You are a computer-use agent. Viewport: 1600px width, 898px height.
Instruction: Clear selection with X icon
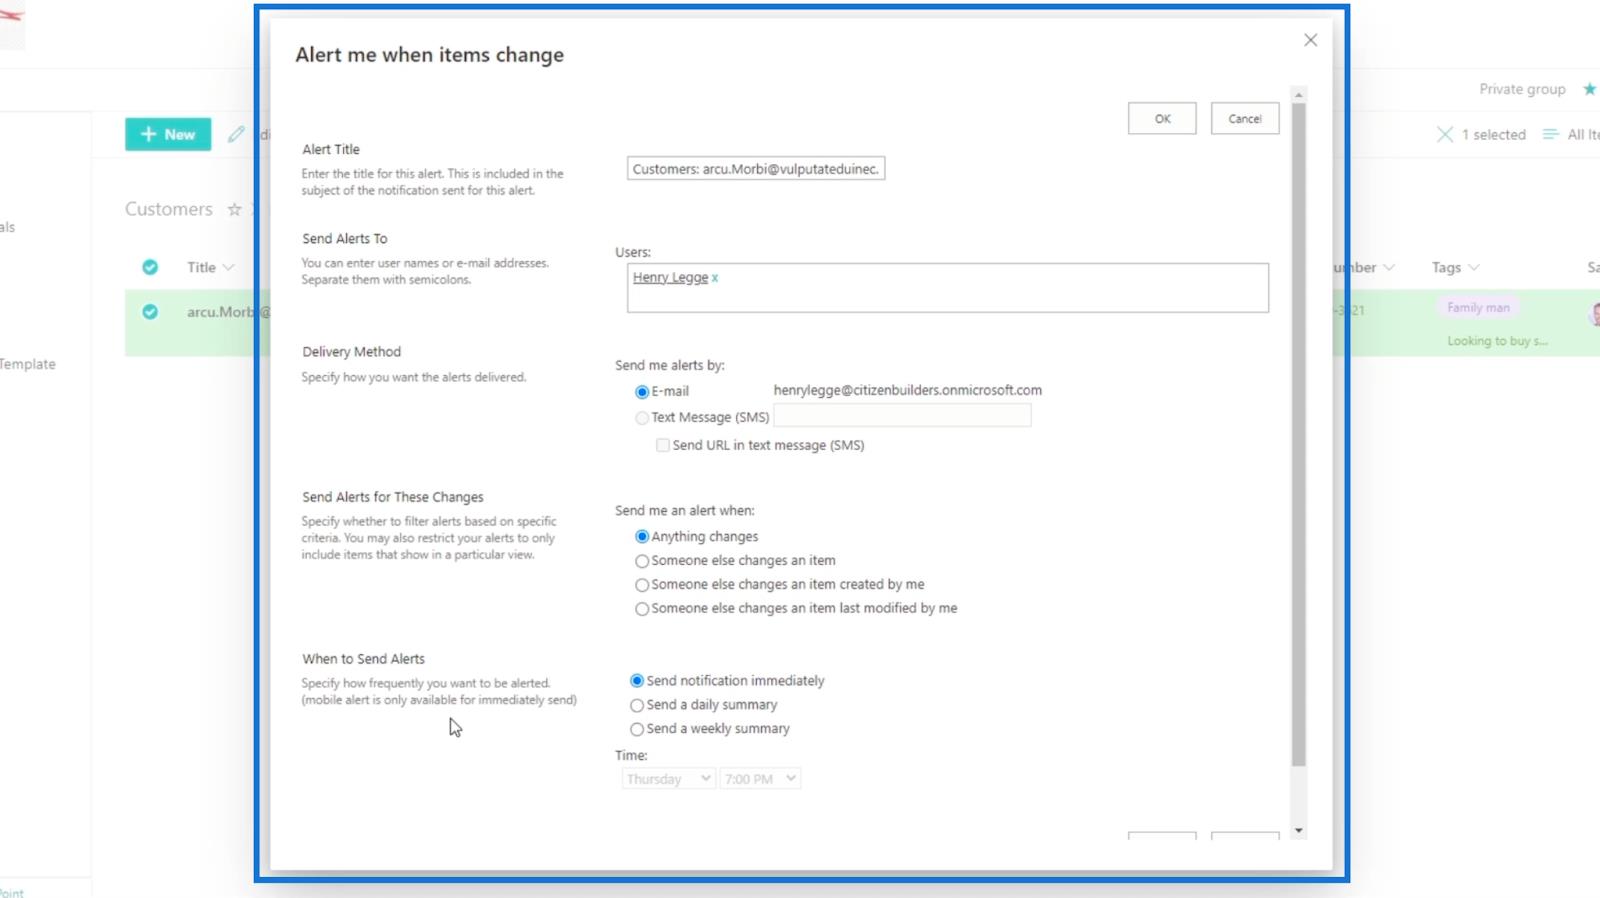pos(1445,134)
